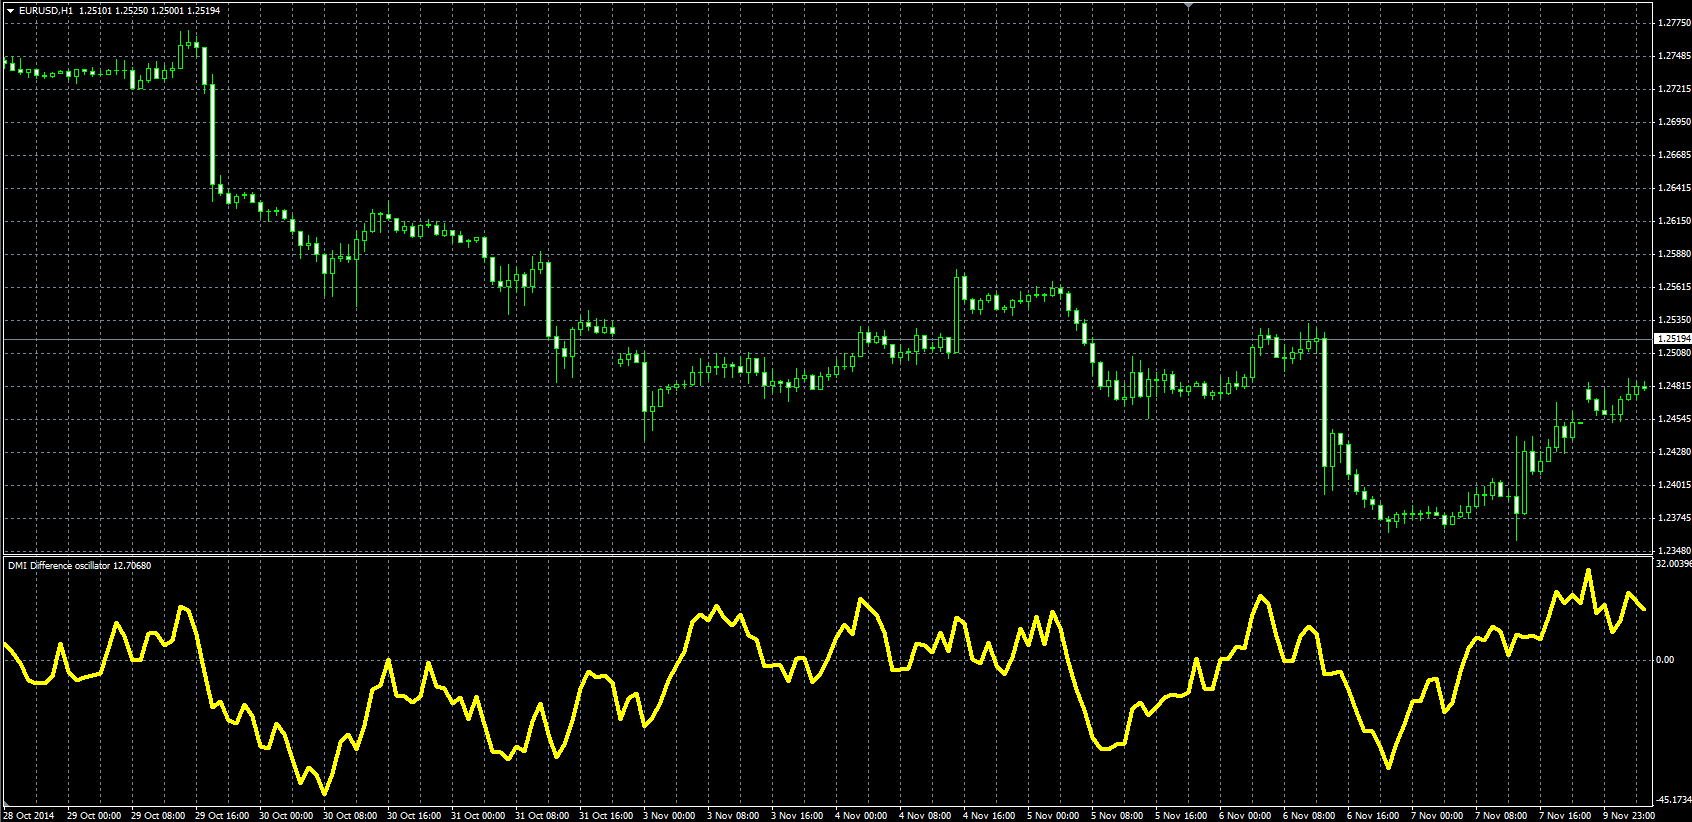
Task: Click the 1.27485 price scale value
Action: click(1674, 56)
